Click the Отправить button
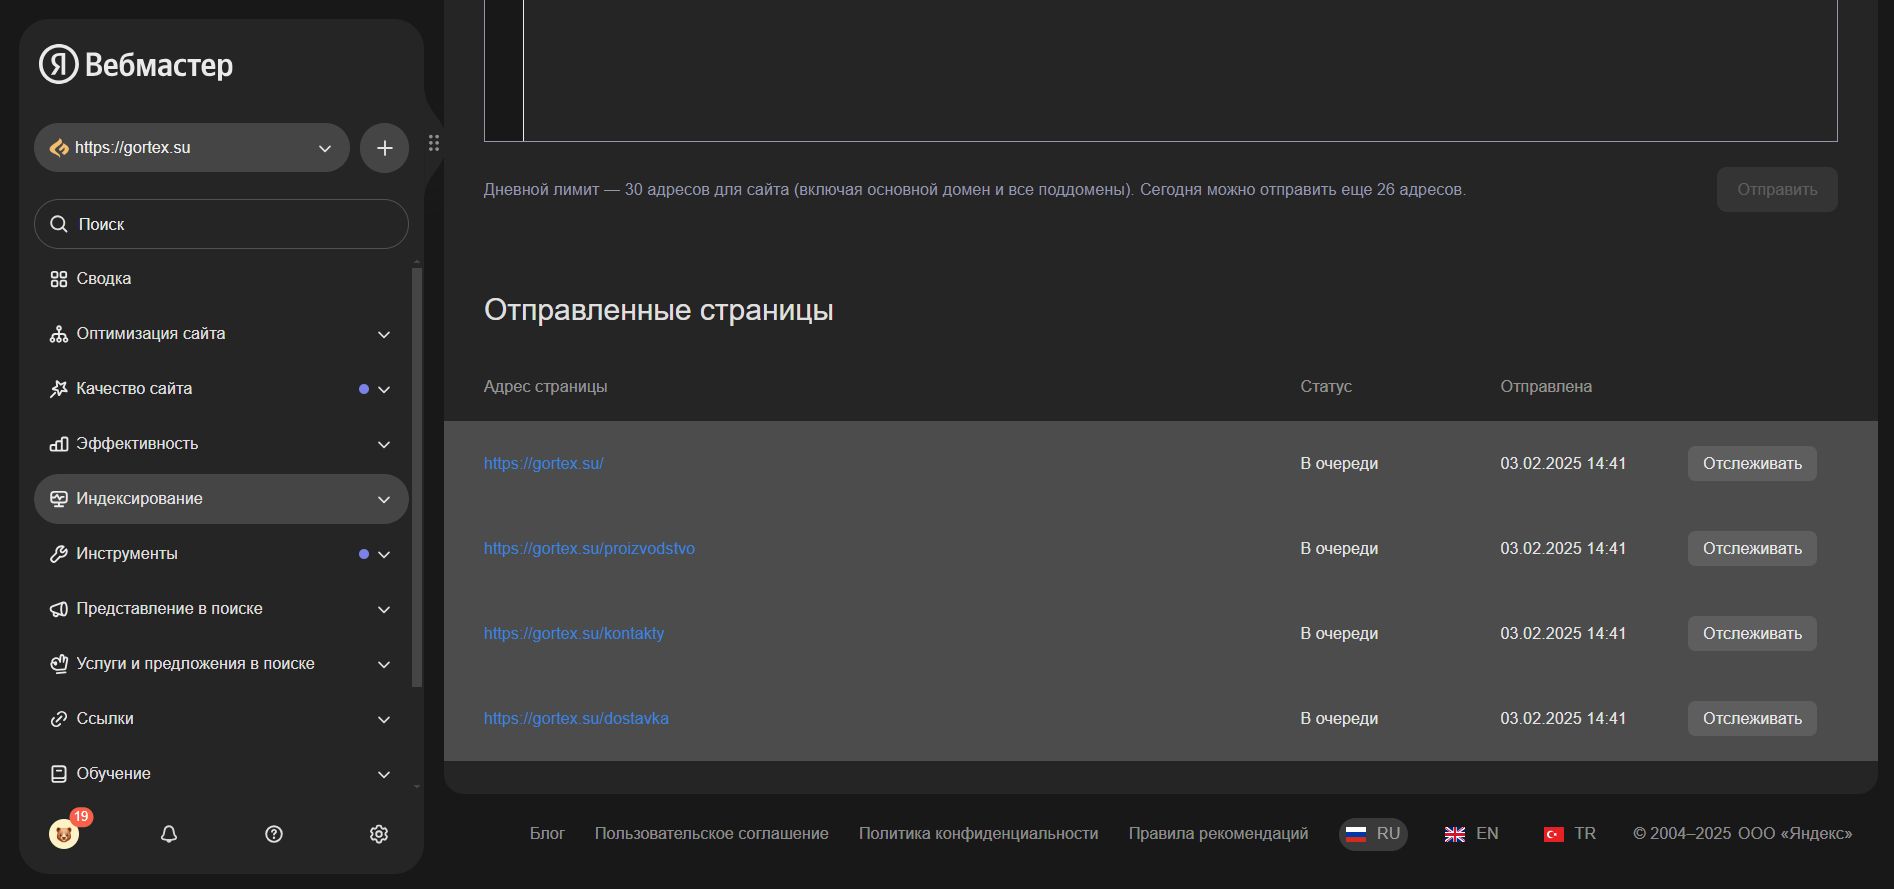The image size is (1894, 889). click(x=1777, y=189)
